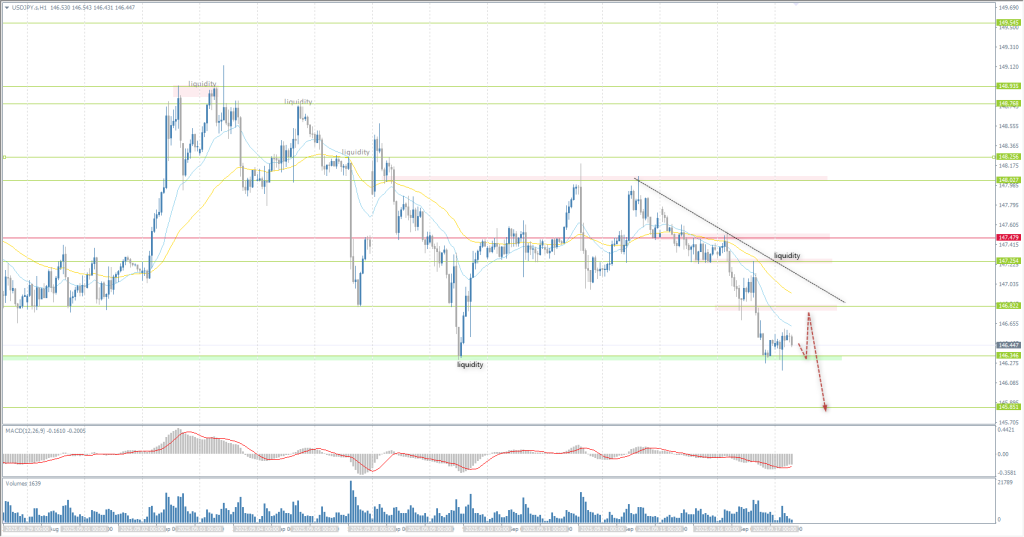Screen dimensions: 1024x537
Task: Select the black descending trendline
Action: [x=740, y=240]
